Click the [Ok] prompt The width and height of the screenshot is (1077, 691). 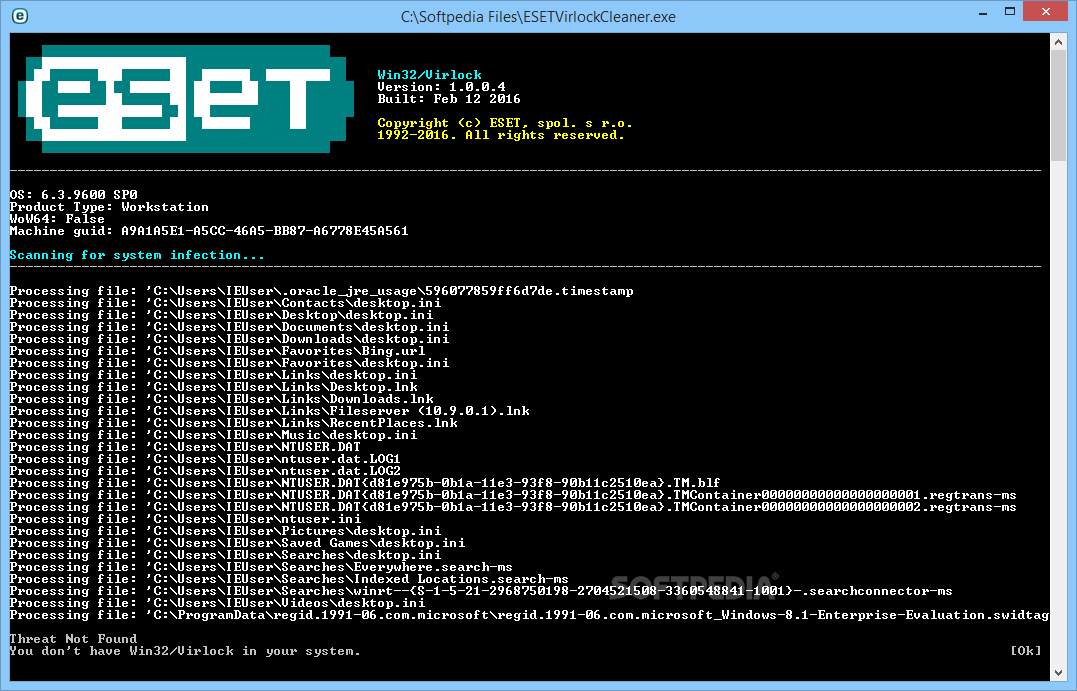click(x=1025, y=650)
